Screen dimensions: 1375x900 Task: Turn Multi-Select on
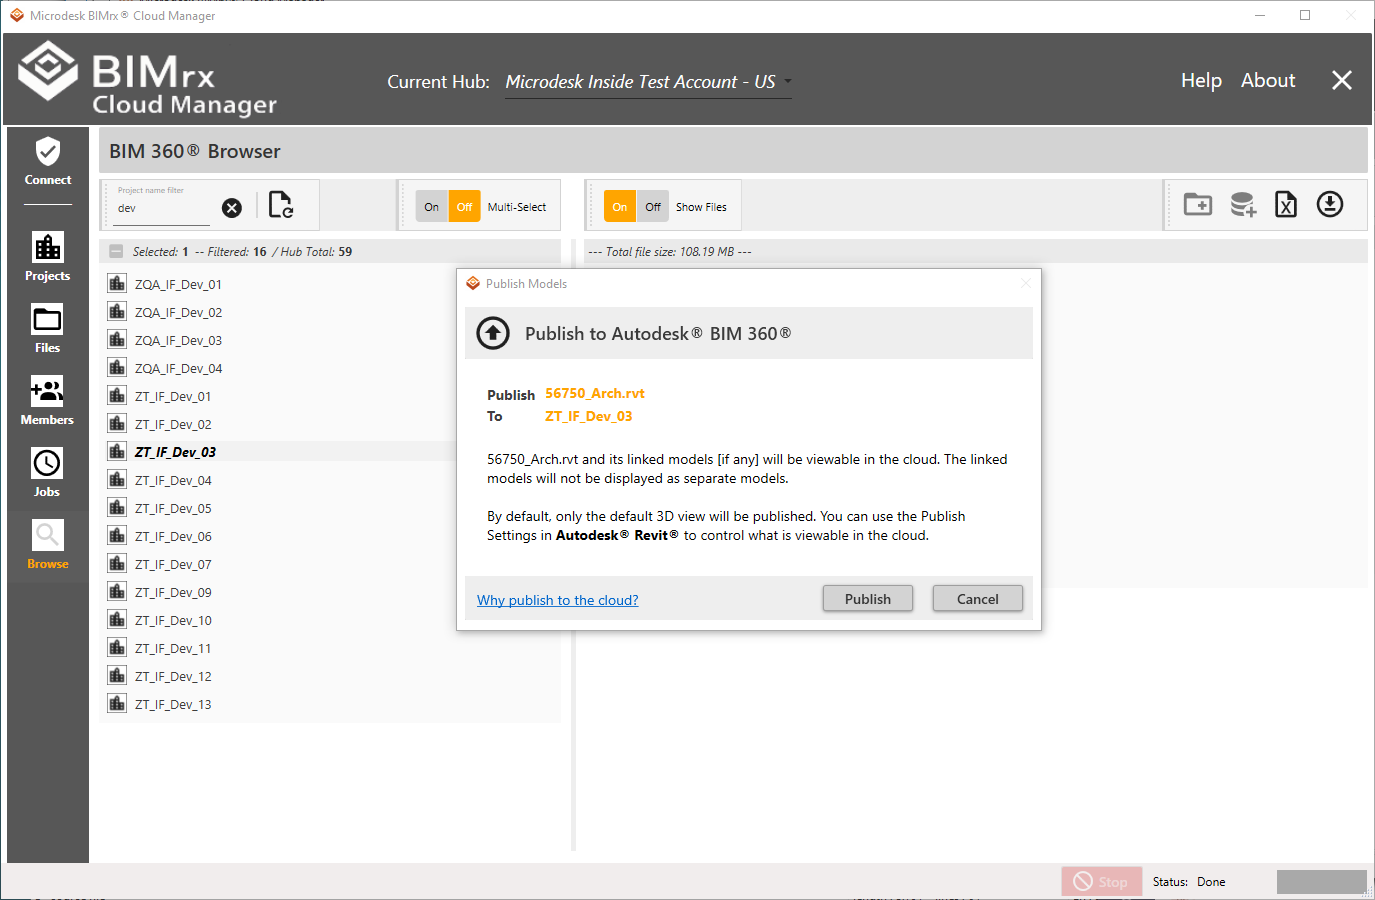tap(432, 207)
